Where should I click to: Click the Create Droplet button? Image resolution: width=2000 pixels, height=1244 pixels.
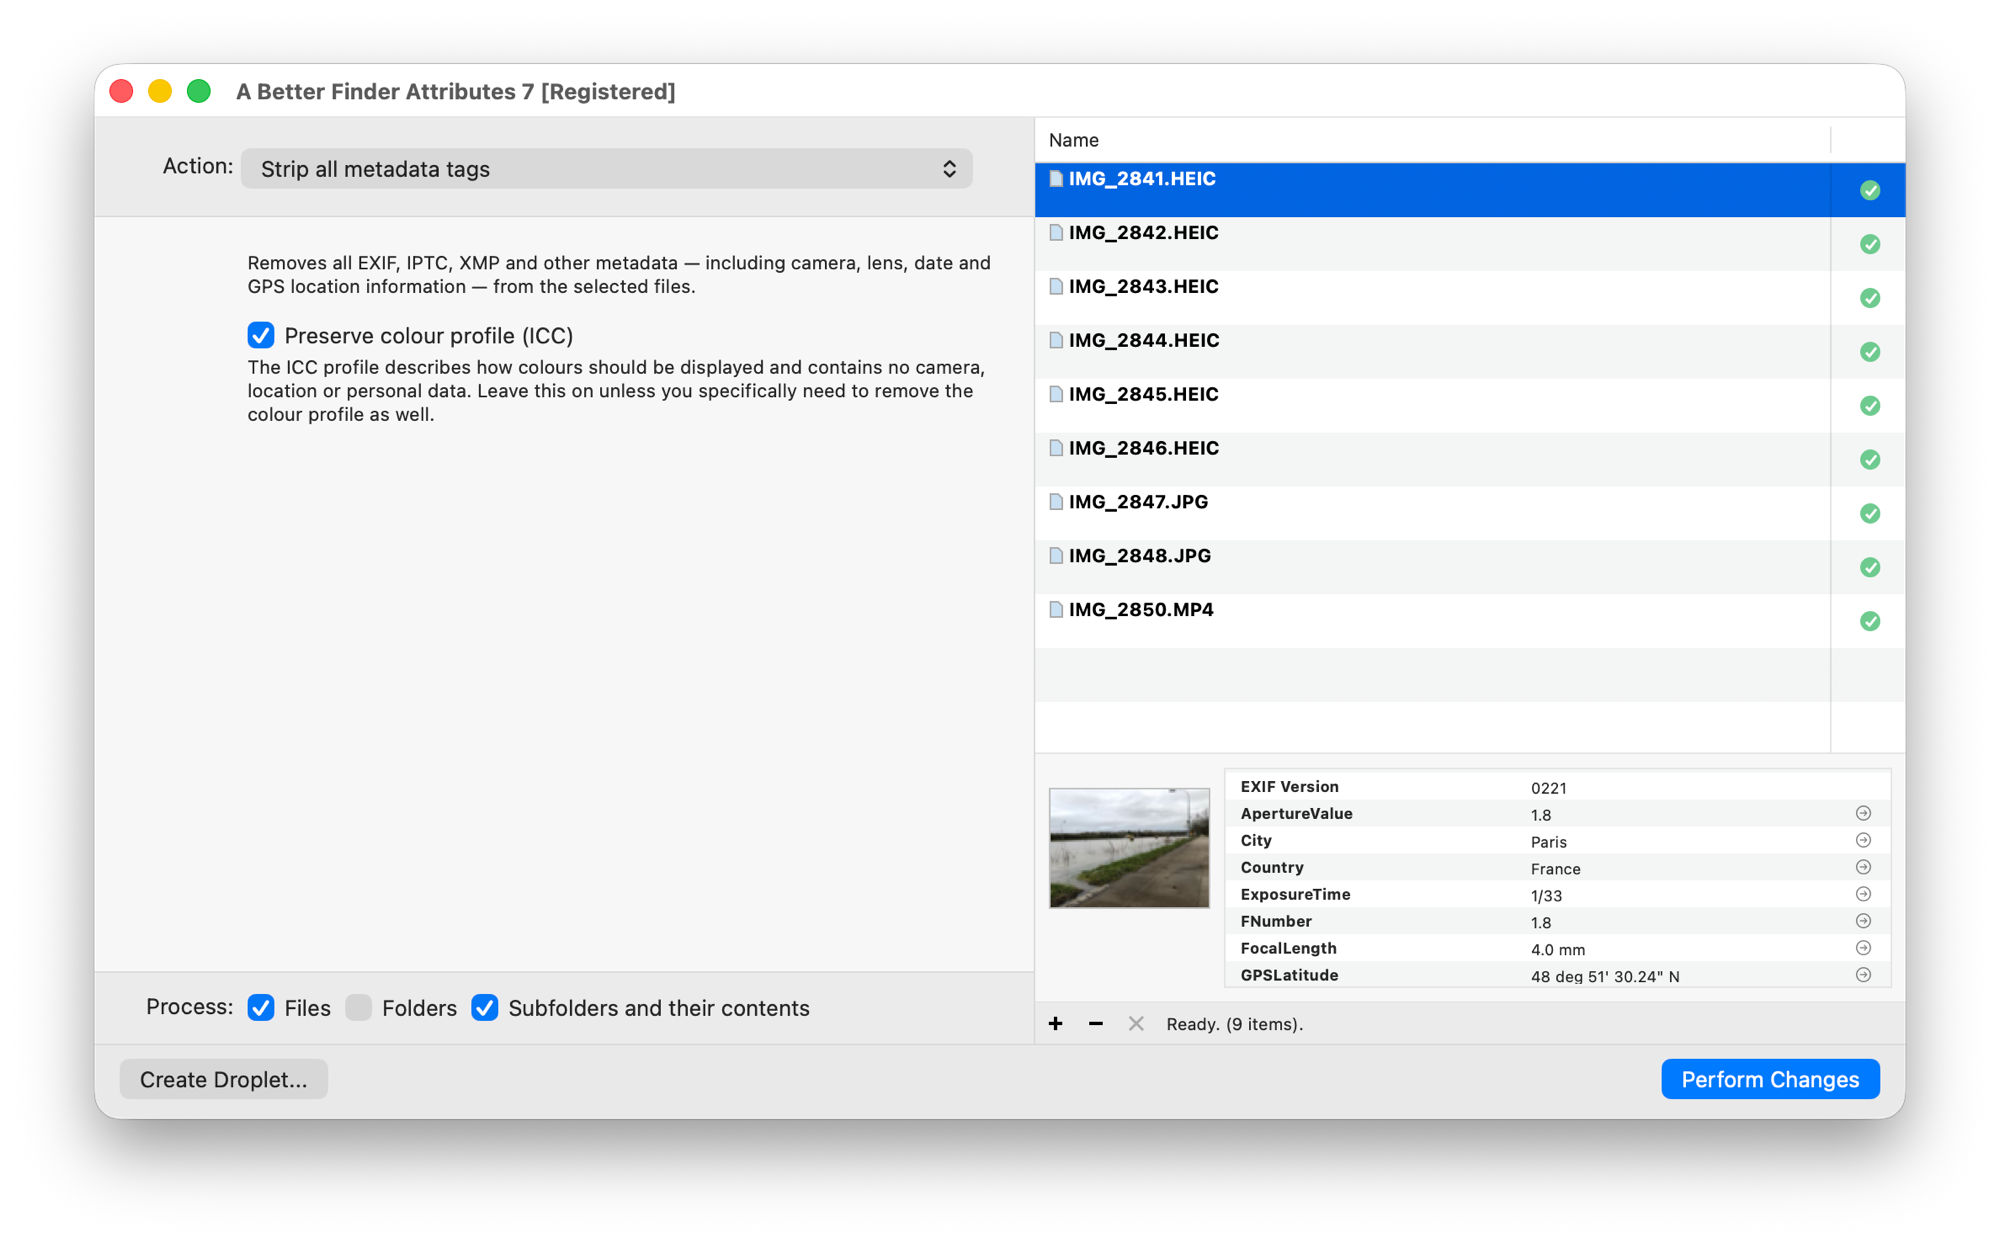(x=224, y=1079)
